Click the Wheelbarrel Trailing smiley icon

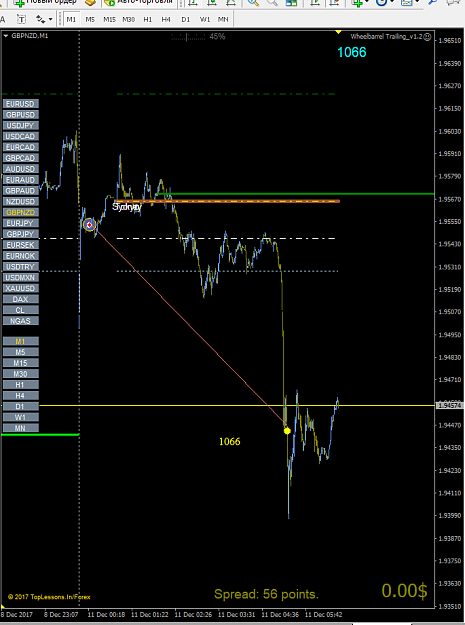click(427, 37)
